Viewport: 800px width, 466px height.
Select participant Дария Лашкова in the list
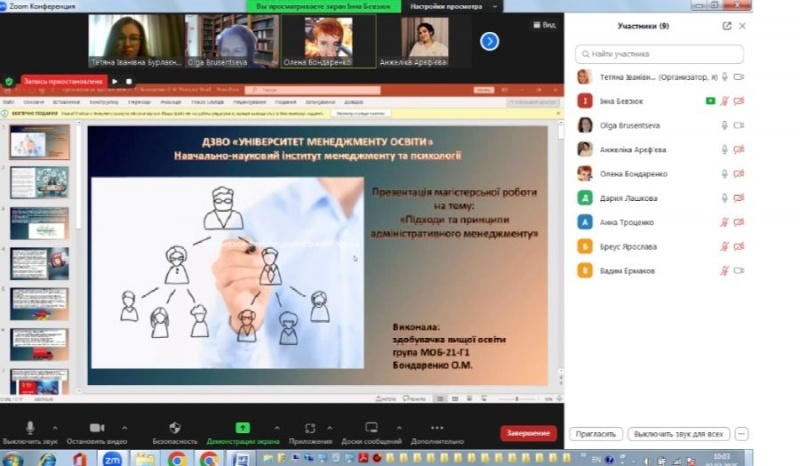coord(629,199)
